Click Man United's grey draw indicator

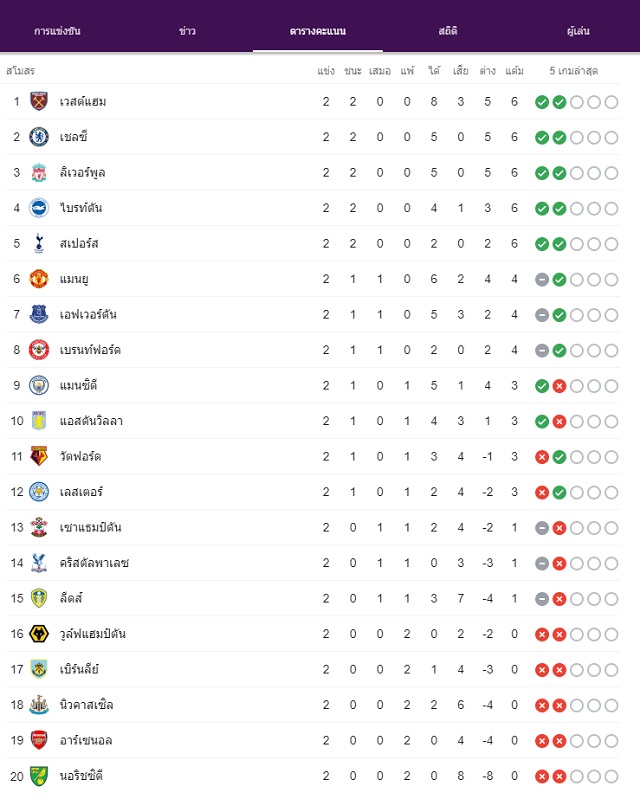pos(542,280)
